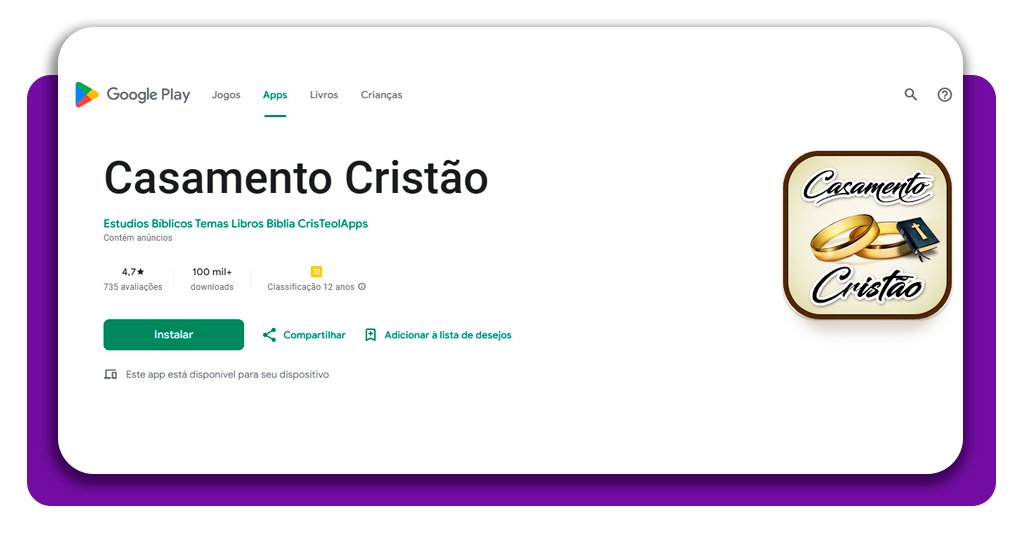
Task: Click the 4,7 star rating
Action: 133,272
